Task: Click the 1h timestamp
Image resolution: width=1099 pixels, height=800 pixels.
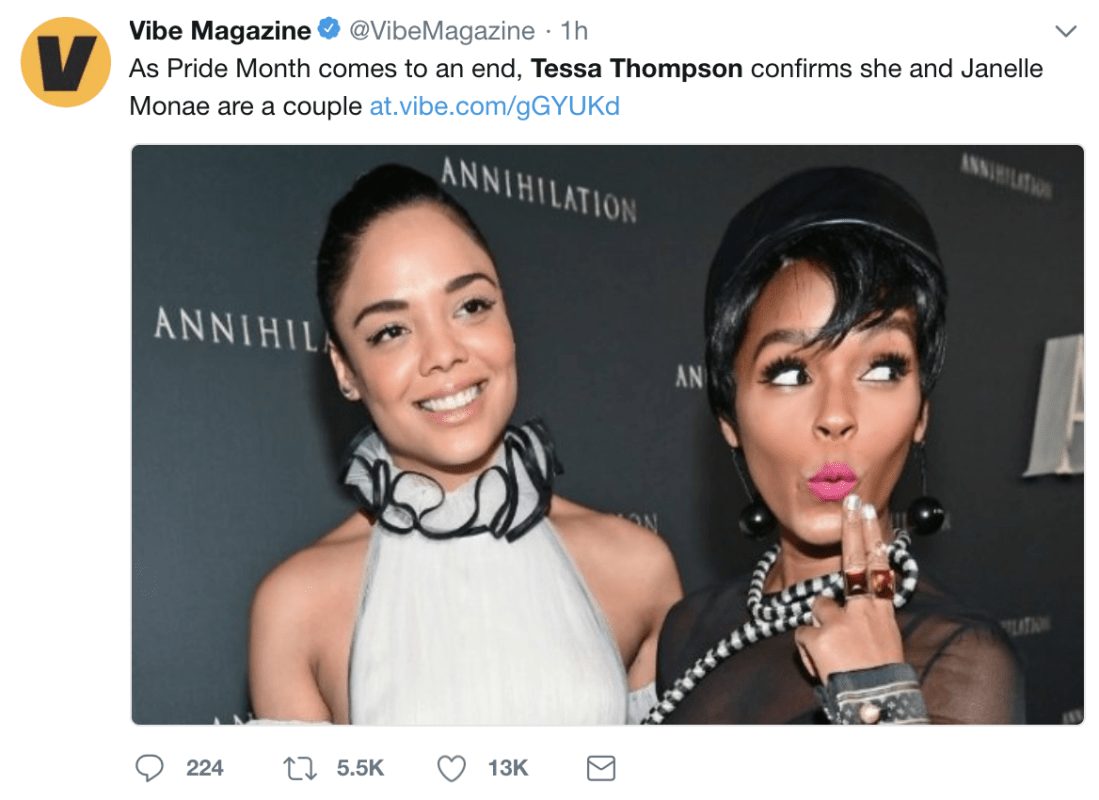Action: [x=574, y=30]
